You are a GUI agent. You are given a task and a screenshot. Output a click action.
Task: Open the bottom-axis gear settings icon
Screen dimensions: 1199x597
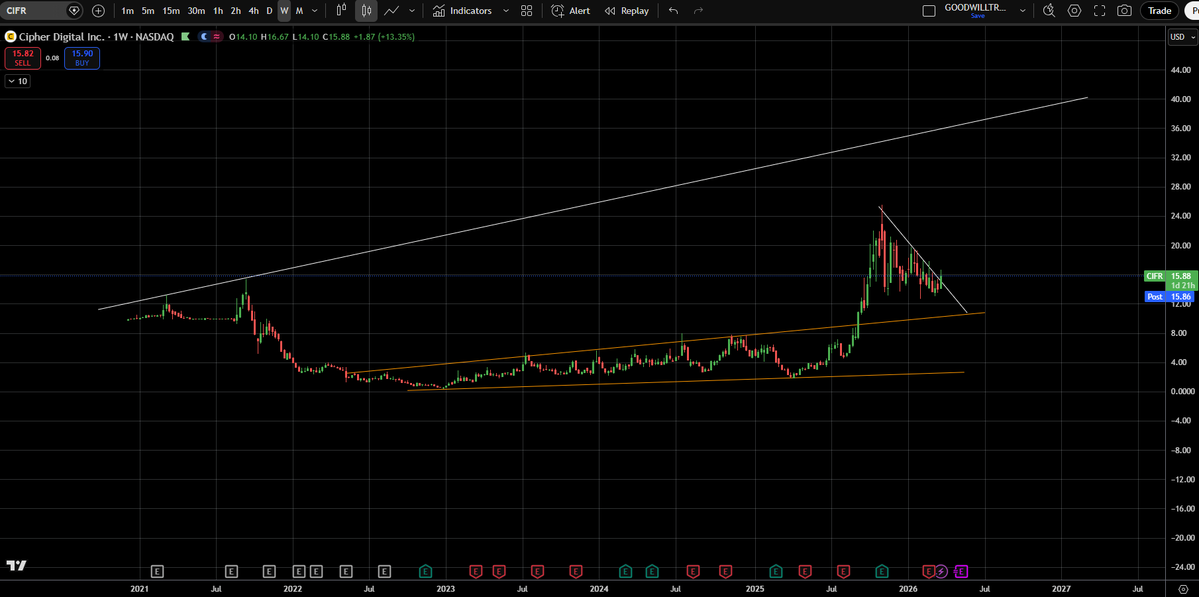pyautogui.click(x=1183, y=589)
